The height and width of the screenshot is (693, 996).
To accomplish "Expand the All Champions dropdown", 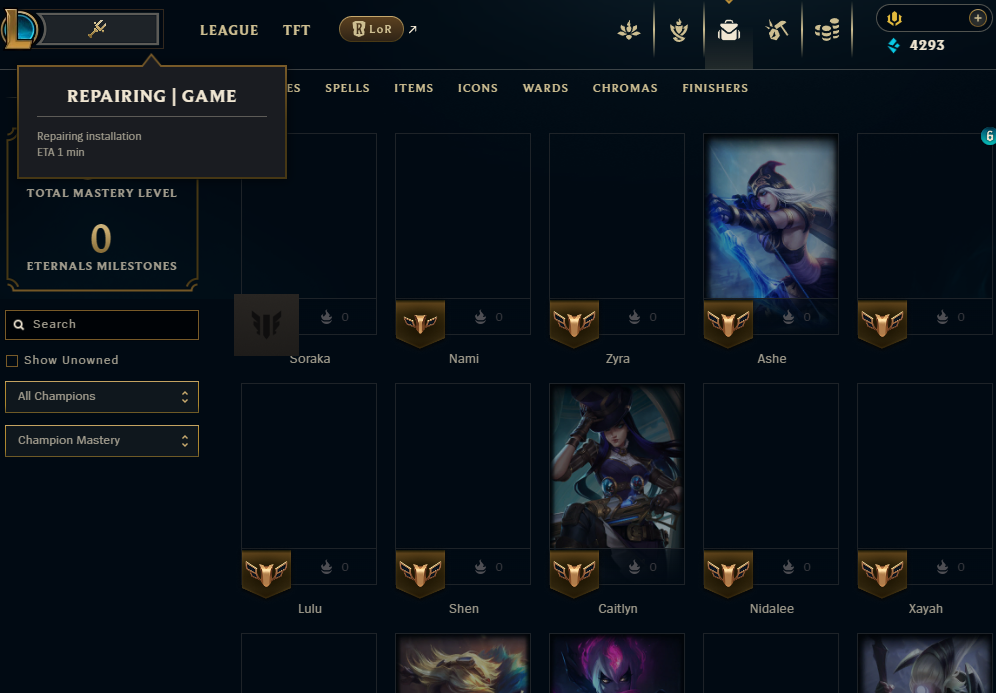I will tap(102, 396).
